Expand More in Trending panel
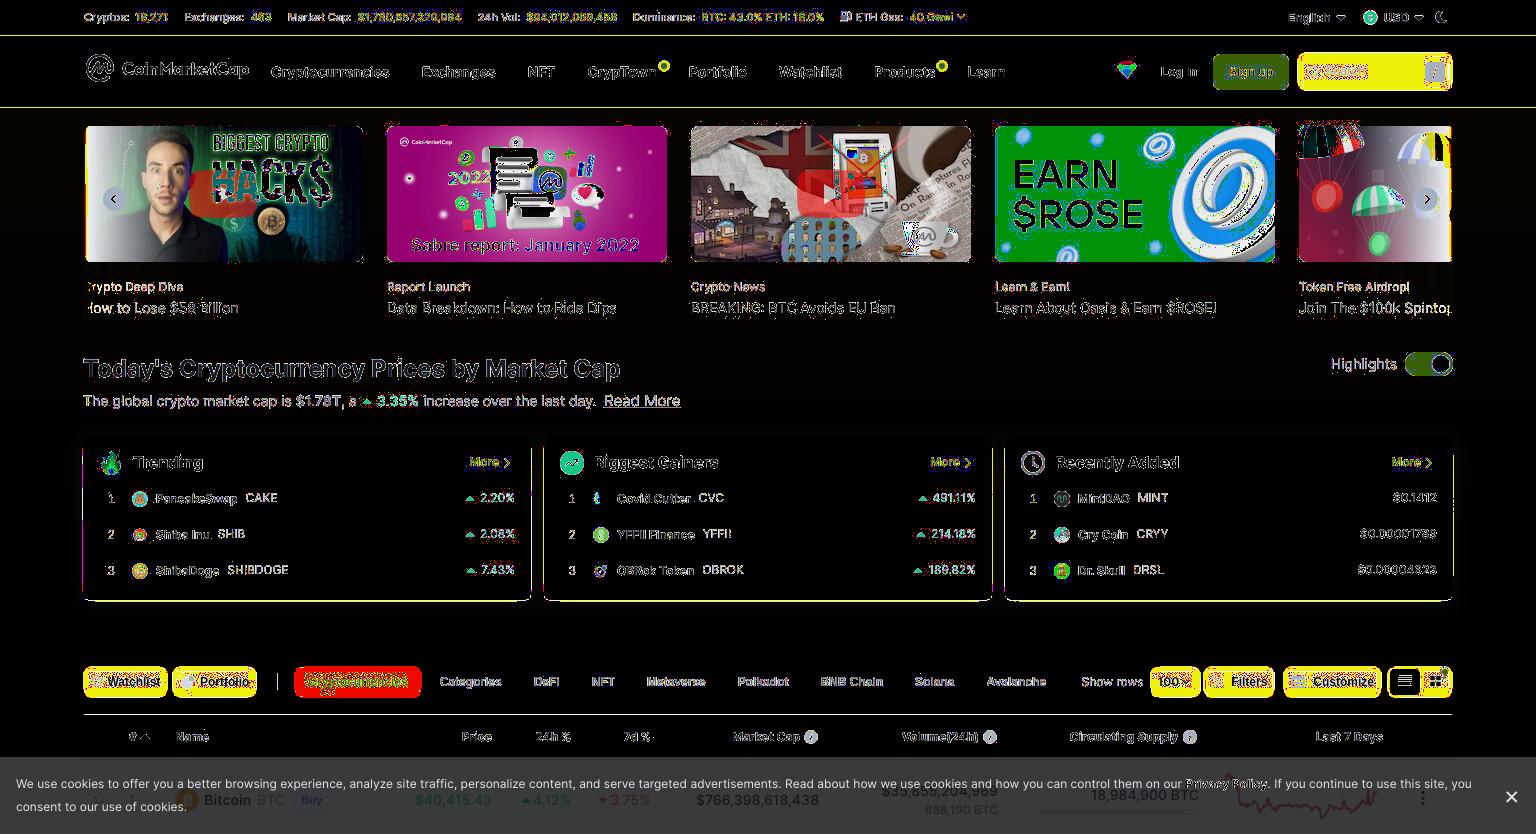The width and height of the screenshot is (1536, 834). pos(490,462)
